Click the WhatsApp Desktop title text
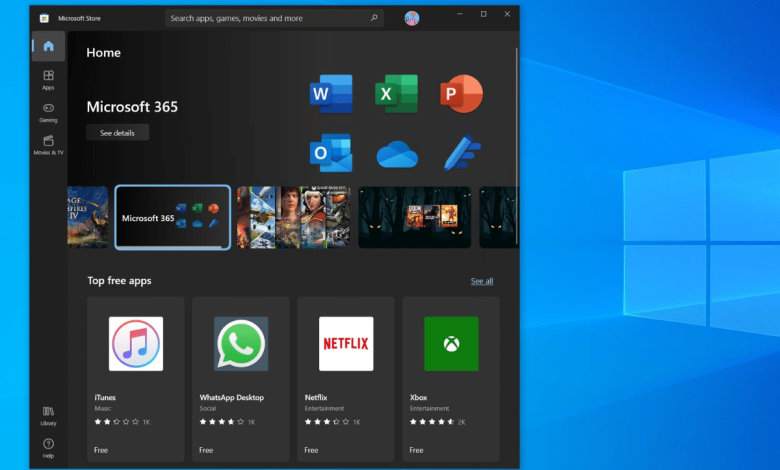 click(232, 397)
